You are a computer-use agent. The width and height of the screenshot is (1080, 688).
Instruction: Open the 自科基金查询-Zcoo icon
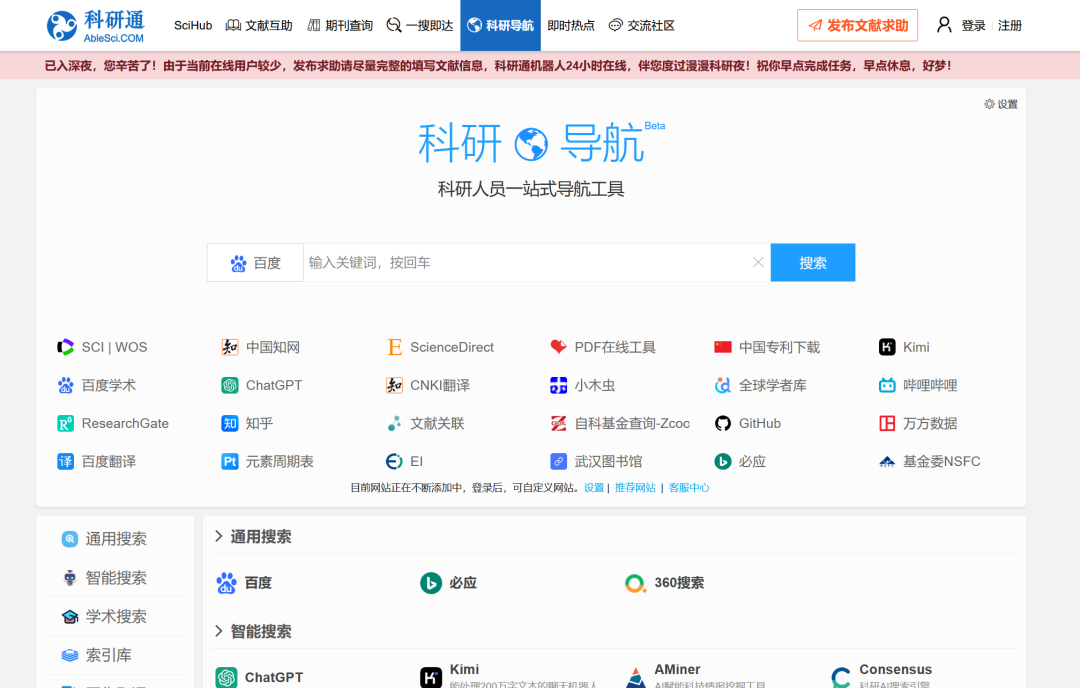(559, 424)
